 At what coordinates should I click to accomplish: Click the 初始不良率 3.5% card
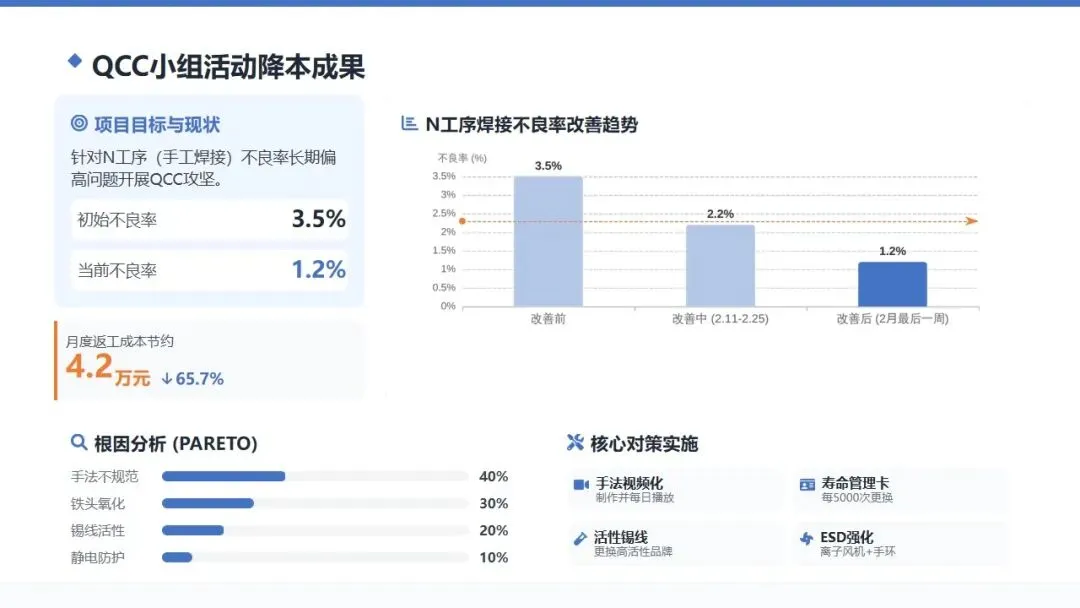[210, 219]
